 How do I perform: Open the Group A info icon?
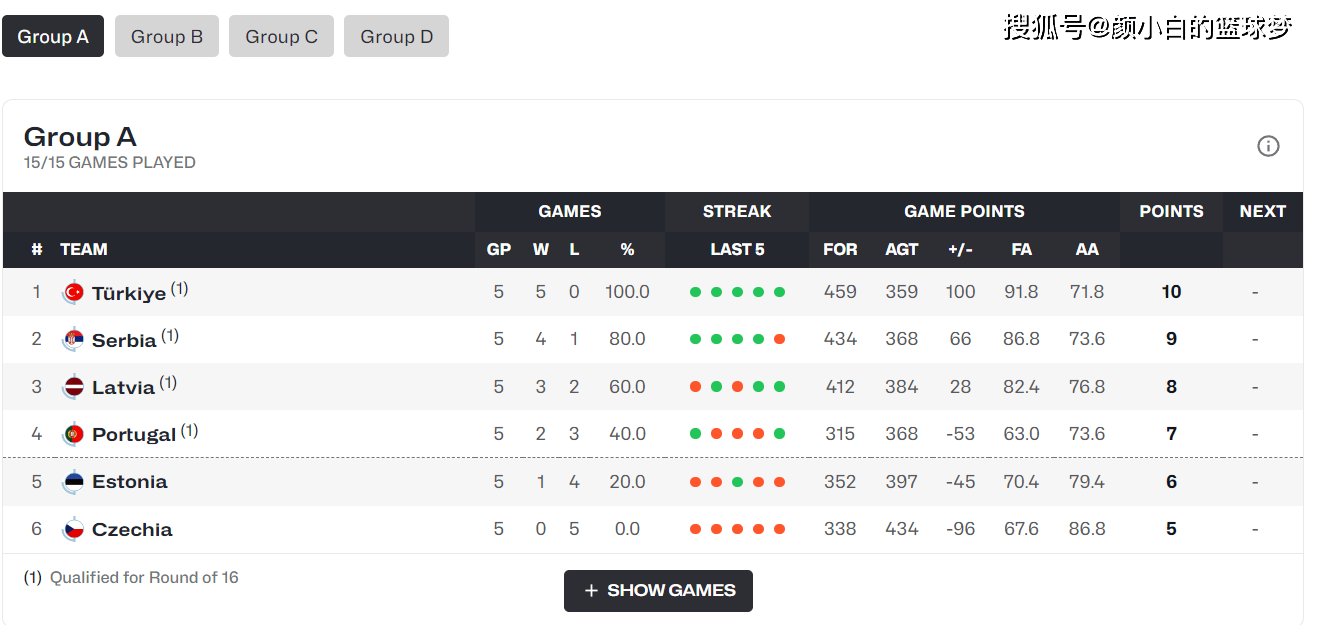(x=1268, y=147)
